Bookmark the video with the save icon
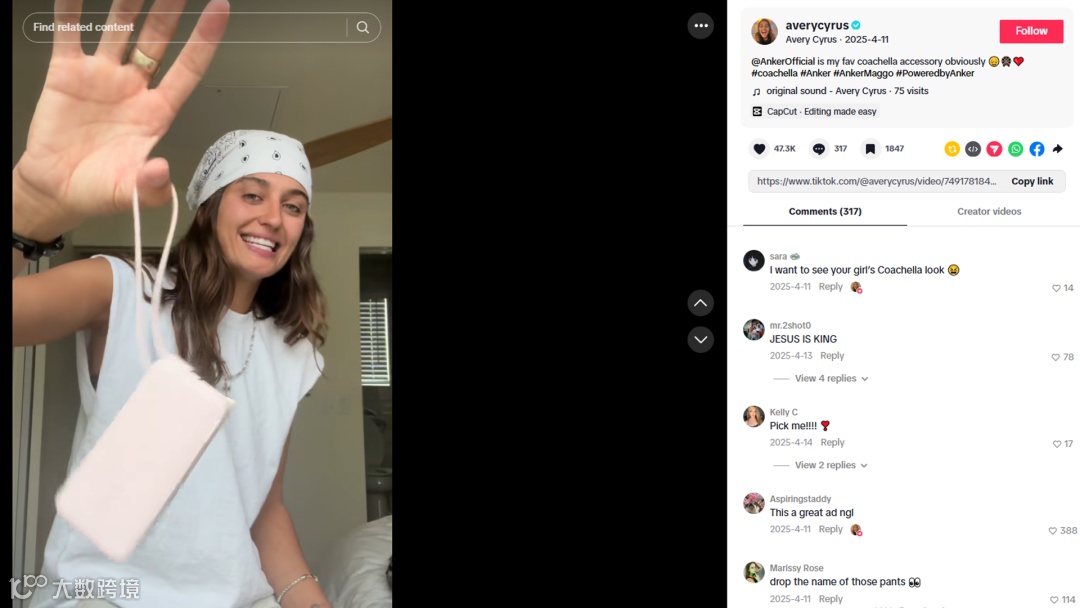The height and width of the screenshot is (608, 1080). pos(870,149)
